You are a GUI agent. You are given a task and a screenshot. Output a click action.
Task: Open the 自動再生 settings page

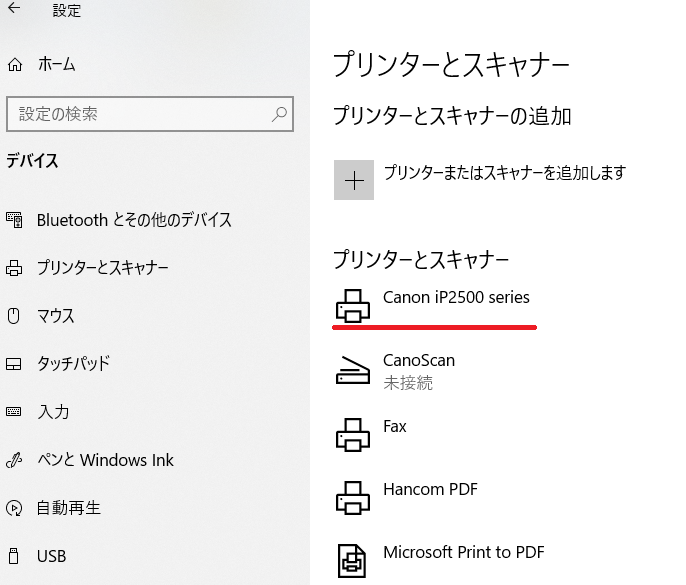(69, 508)
